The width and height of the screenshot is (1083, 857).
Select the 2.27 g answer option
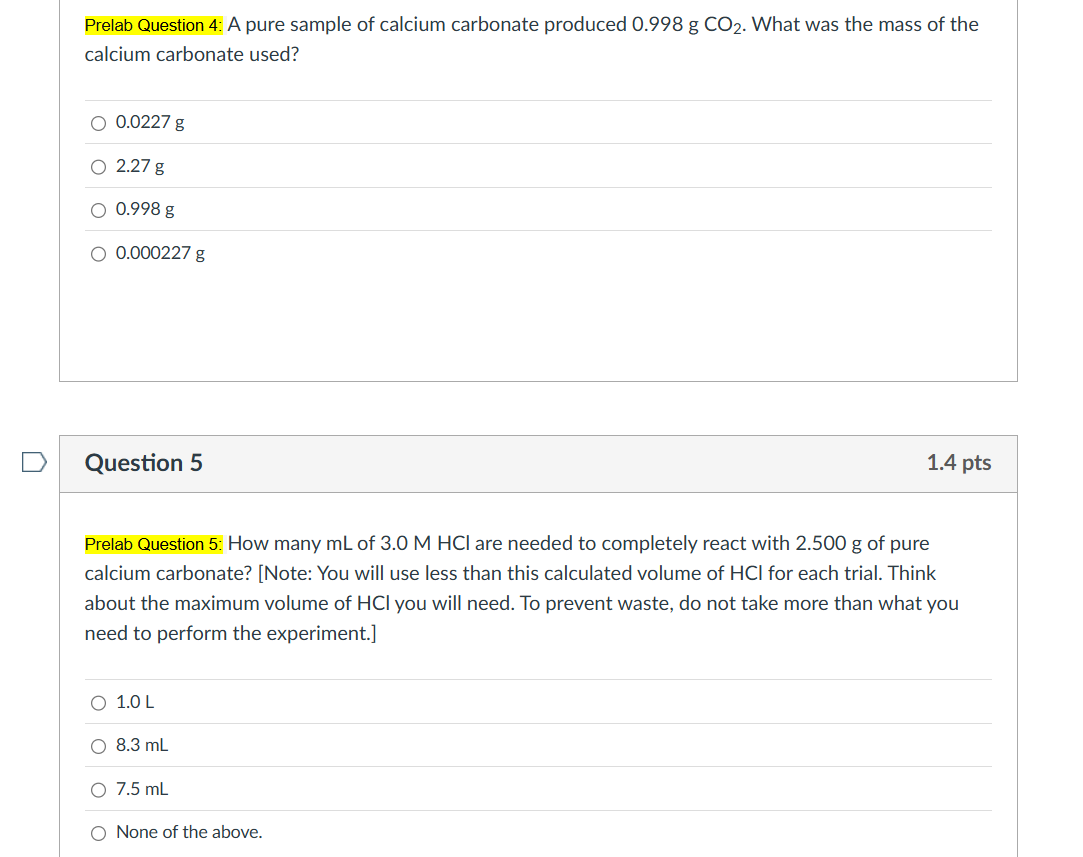[x=98, y=166]
